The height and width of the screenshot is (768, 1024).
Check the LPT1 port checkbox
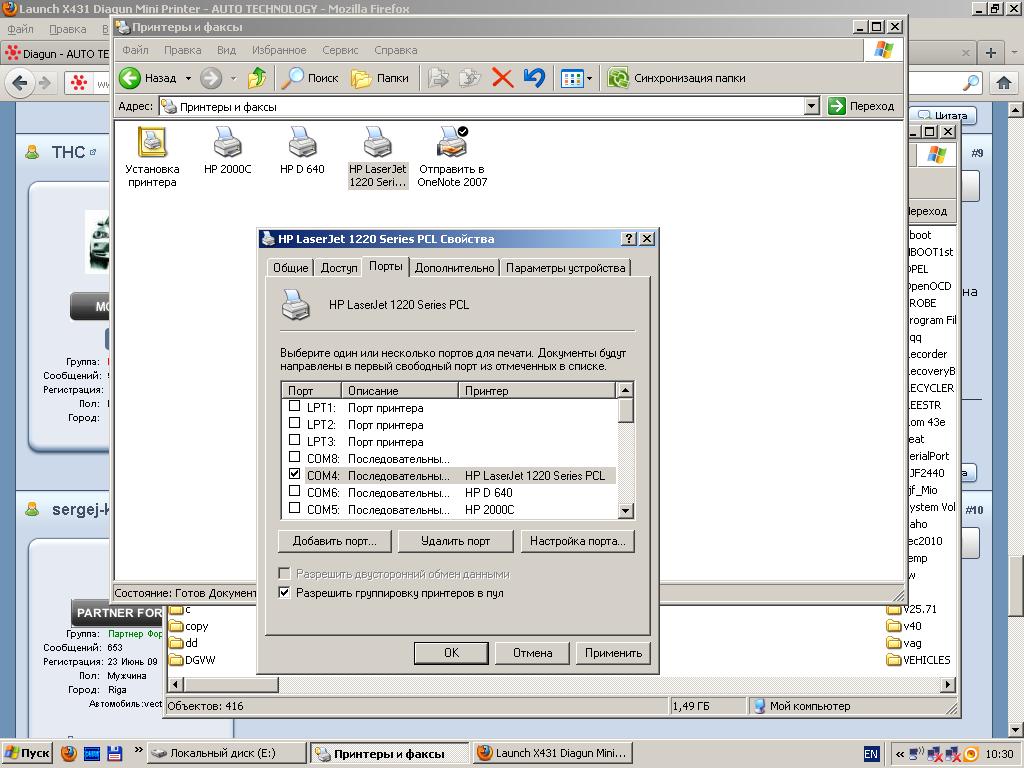click(295, 406)
